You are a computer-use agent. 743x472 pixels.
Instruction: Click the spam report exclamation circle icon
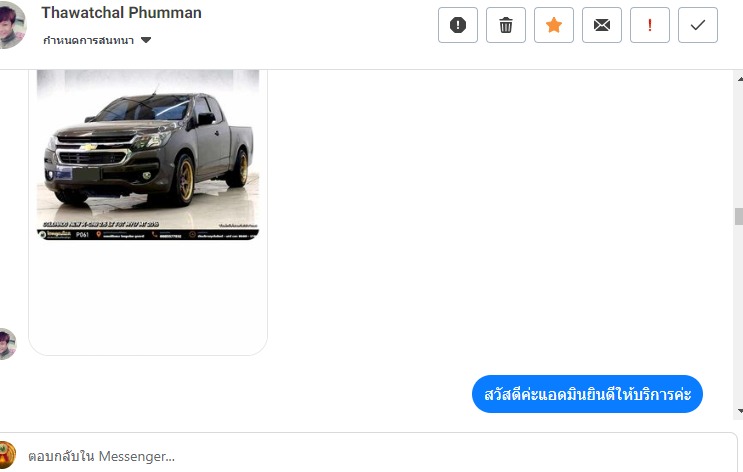(x=458, y=25)
